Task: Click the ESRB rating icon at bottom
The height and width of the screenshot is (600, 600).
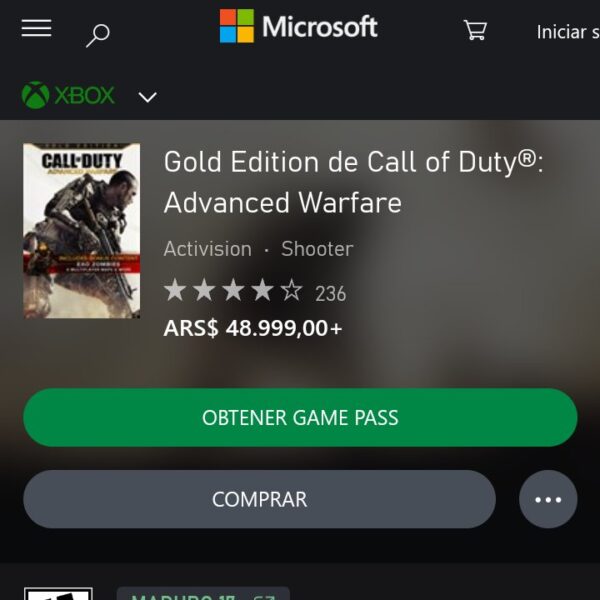Action: (x=58, y=593)
